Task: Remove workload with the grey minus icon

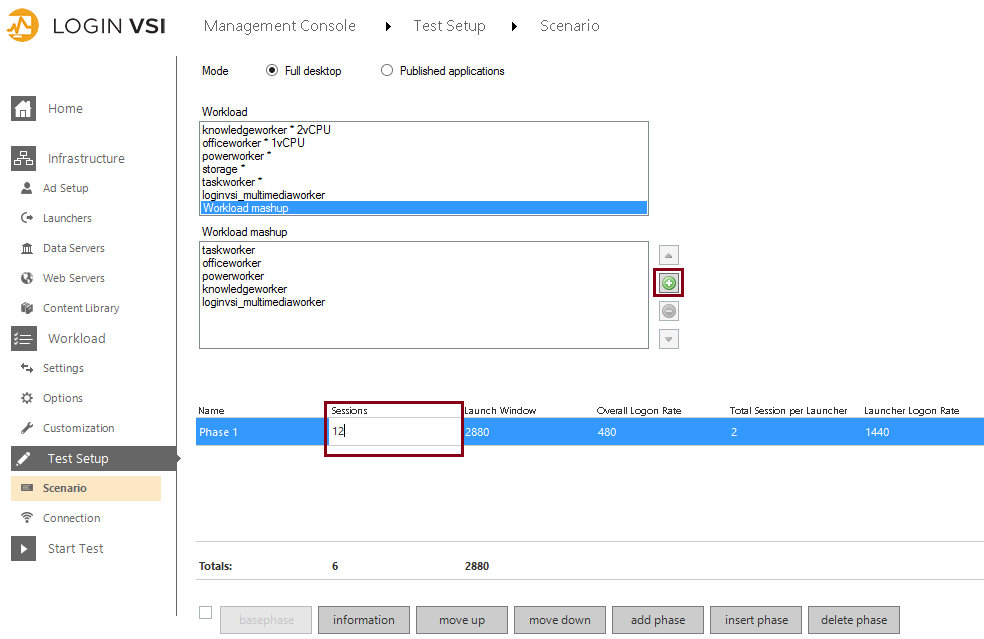Action: click(x=669, y=311)
